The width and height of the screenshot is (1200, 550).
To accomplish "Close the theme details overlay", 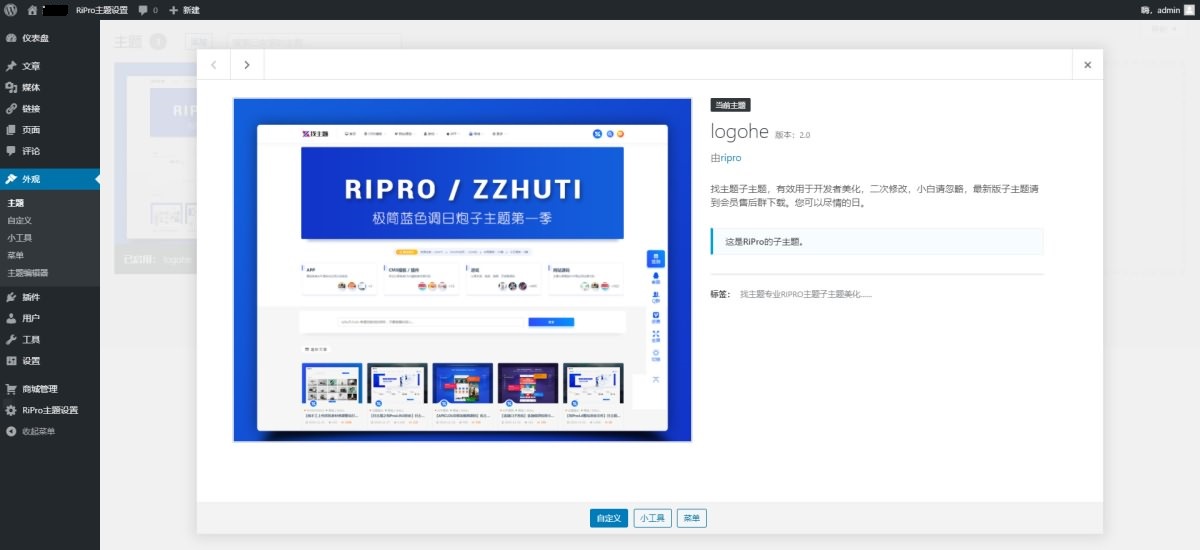I will (1087, 65).
